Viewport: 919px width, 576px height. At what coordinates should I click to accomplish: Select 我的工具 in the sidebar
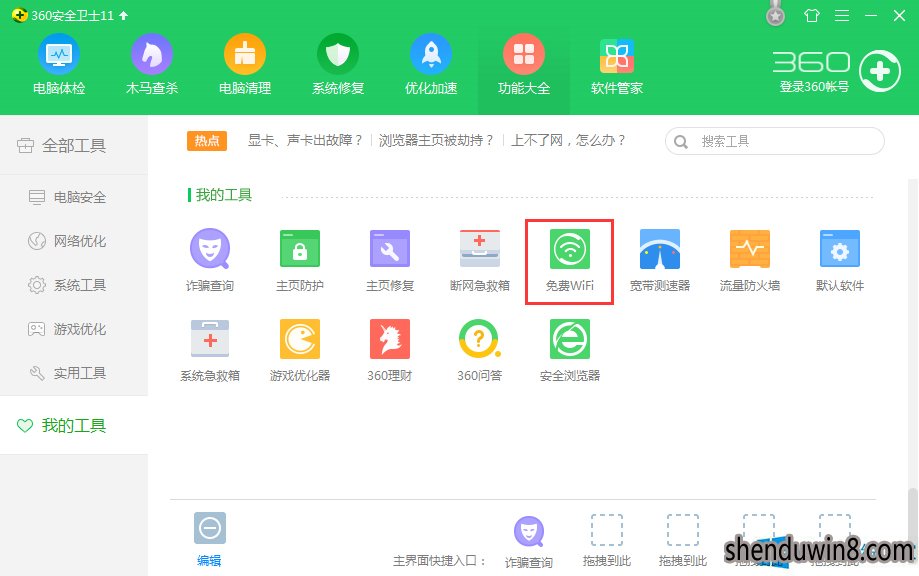(x=74, y=425)
